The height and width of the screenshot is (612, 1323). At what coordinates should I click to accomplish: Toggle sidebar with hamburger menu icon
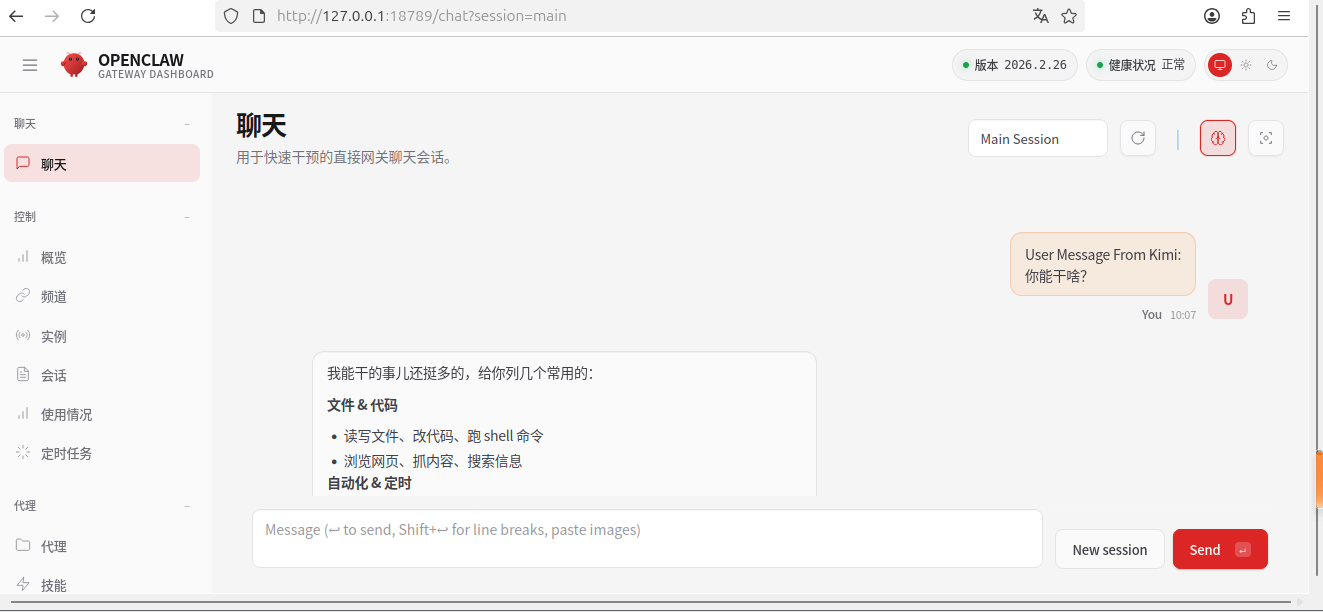tap(30, 65)
